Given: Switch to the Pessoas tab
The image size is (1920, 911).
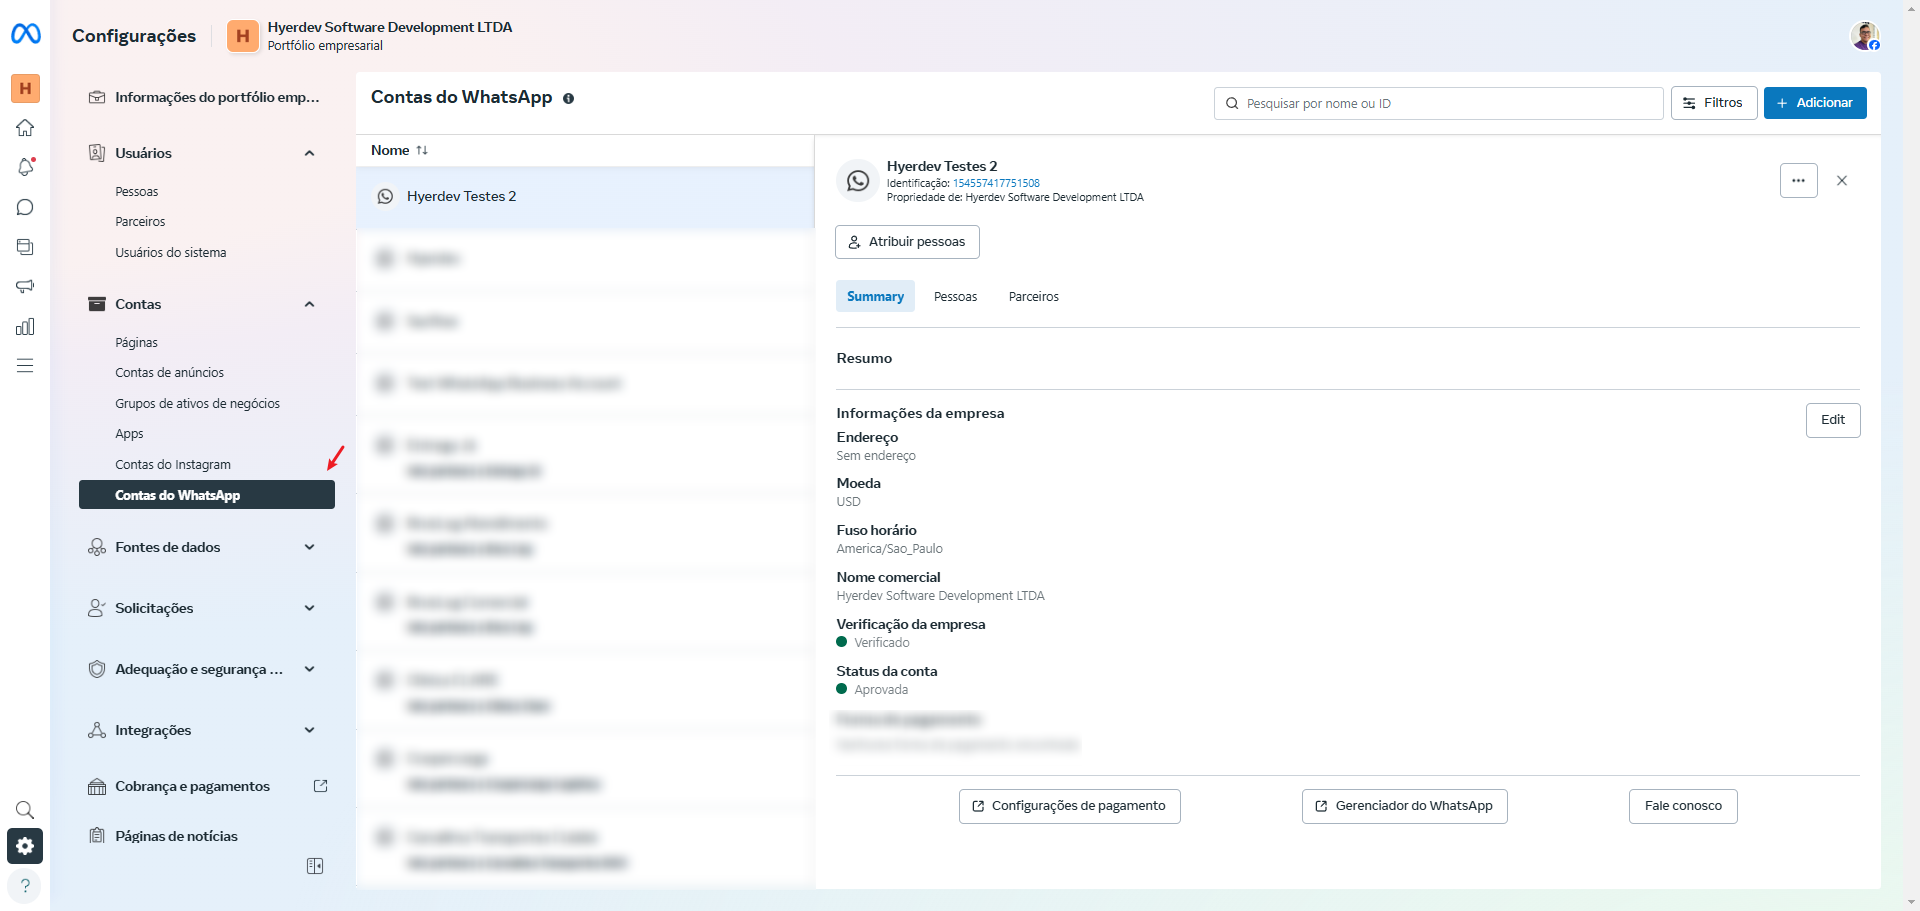Looking at the screenshot, I should coord(955,297).
